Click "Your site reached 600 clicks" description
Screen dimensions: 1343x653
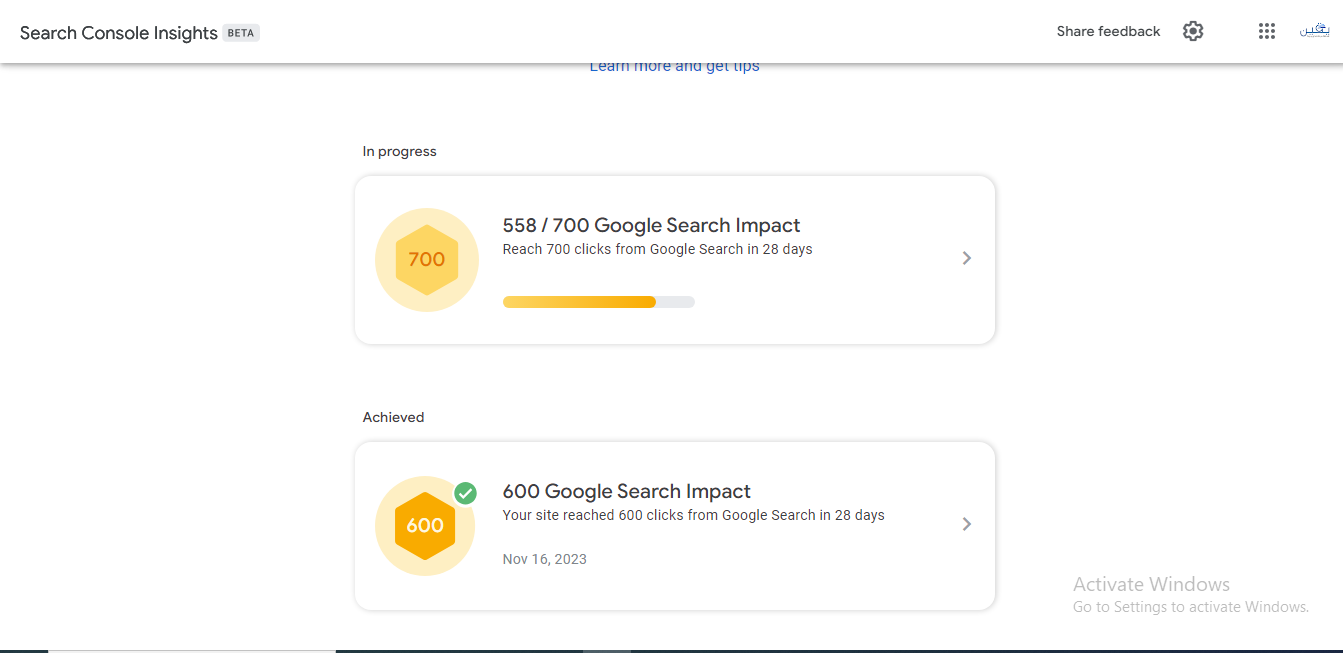pos(693,515)
